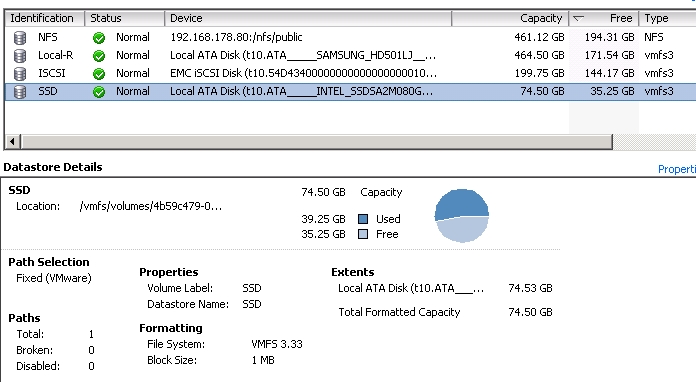Sort by Identification column header
Screen dimensions: 696x382
(x=44, y=18)
